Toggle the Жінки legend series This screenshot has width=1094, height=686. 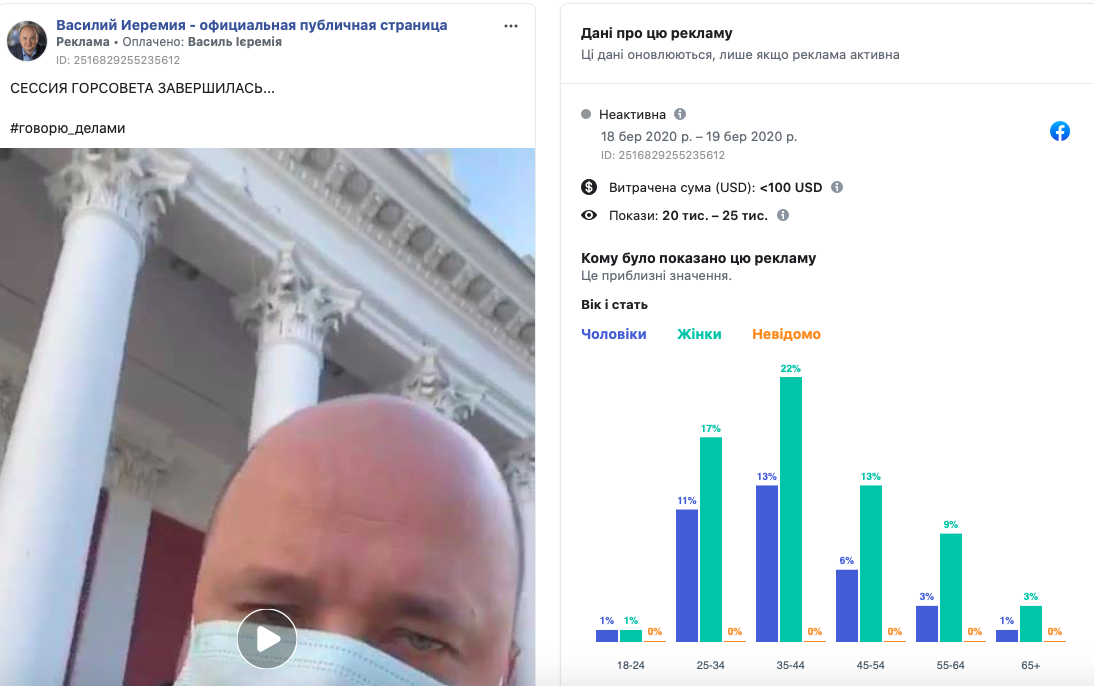click(699, 334)
